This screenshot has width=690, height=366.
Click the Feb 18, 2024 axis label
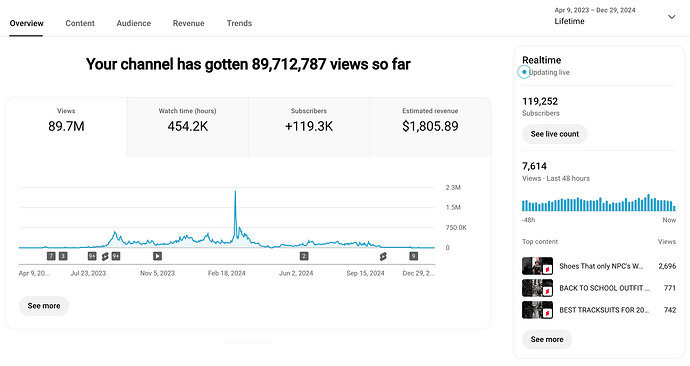(x=227, y=273)
